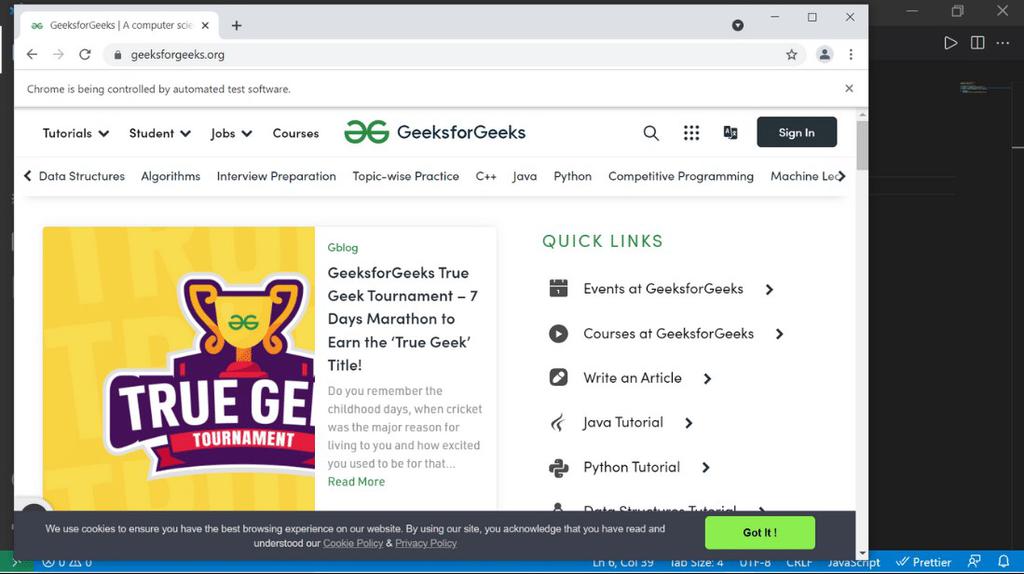Open the Gblog category link
Image resolution: width=1024 pixels, height=574 pixels.
[343, 247]
